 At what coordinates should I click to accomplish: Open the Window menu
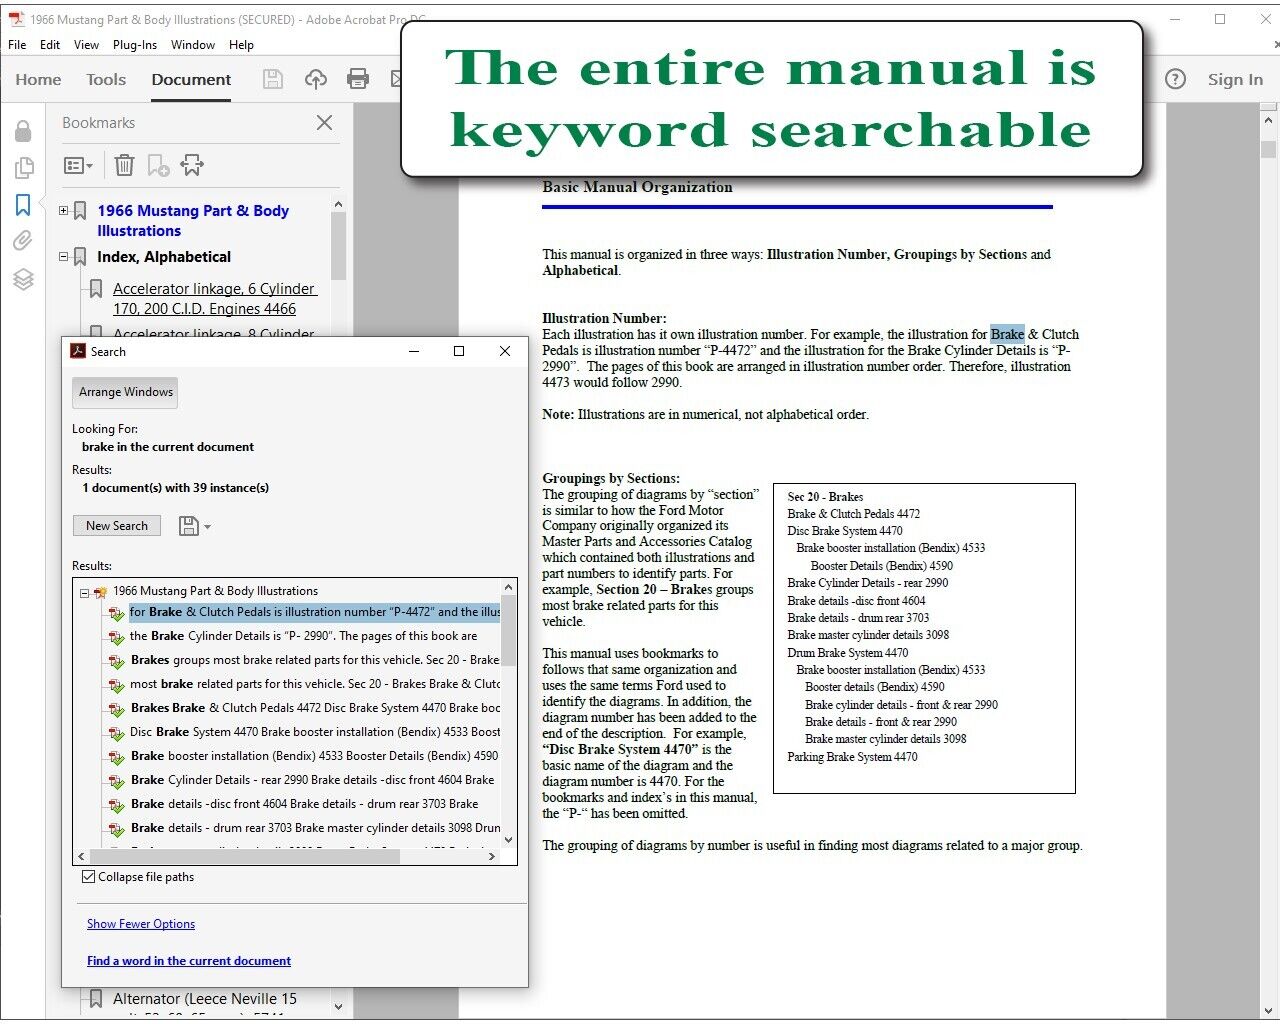point(193,45)
